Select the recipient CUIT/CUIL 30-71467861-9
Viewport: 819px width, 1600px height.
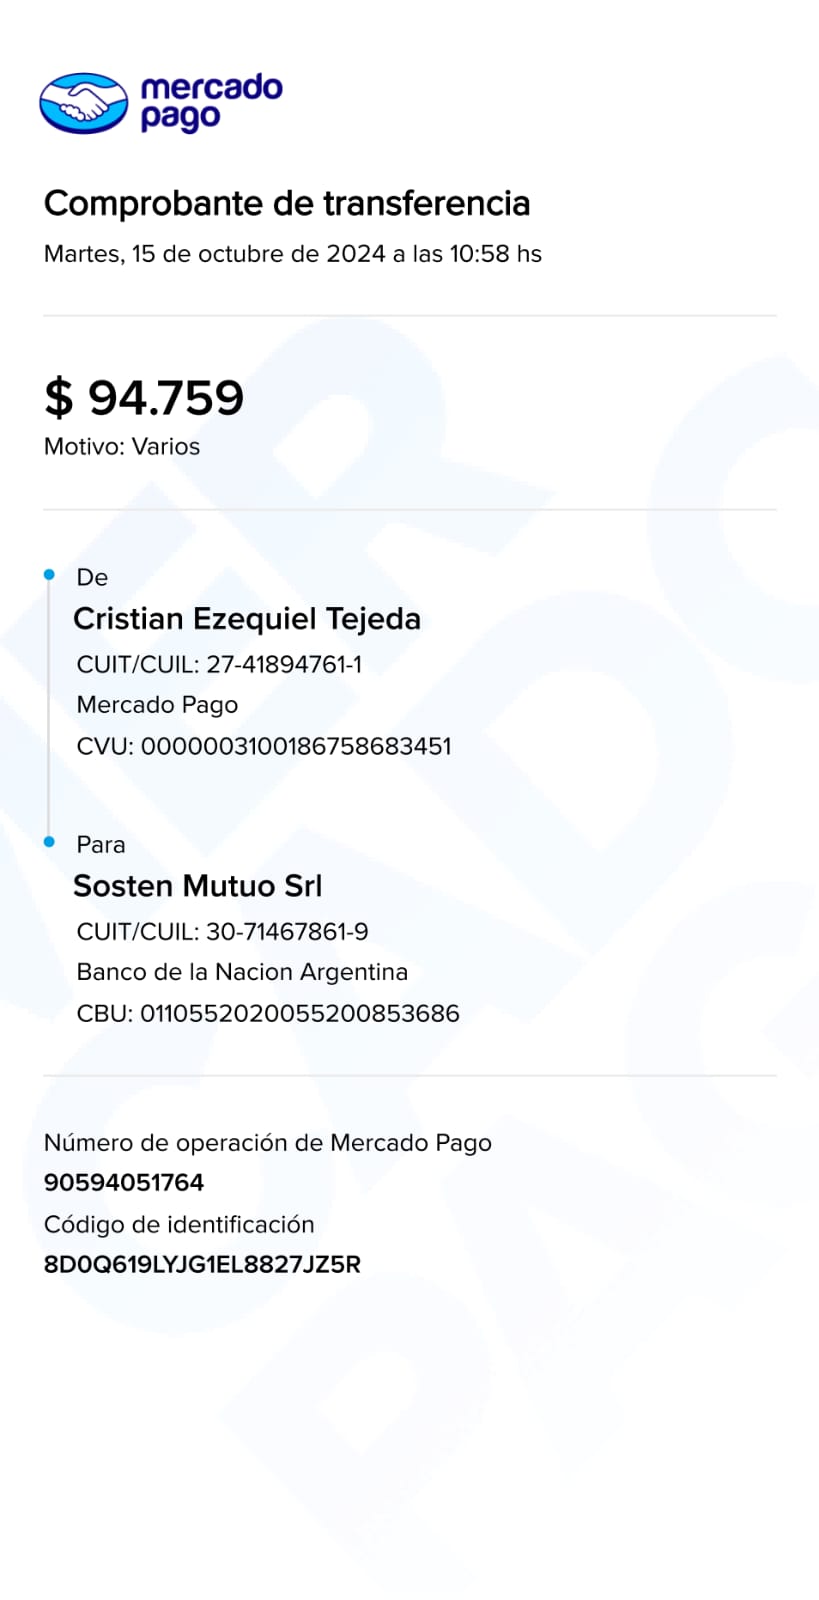pyautogui.click(x=222, y=932)
